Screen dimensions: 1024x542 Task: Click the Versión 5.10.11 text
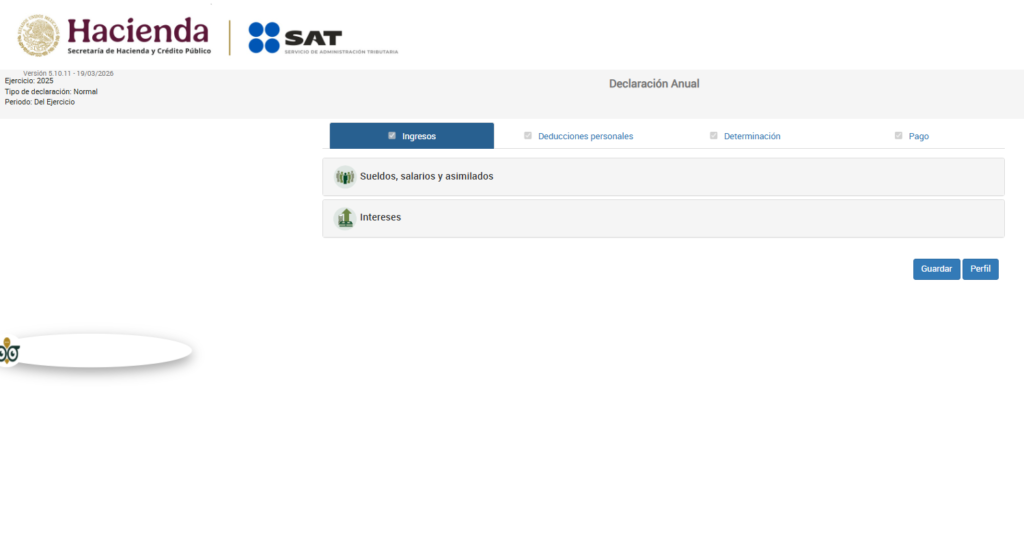click(x=68, y=73)
